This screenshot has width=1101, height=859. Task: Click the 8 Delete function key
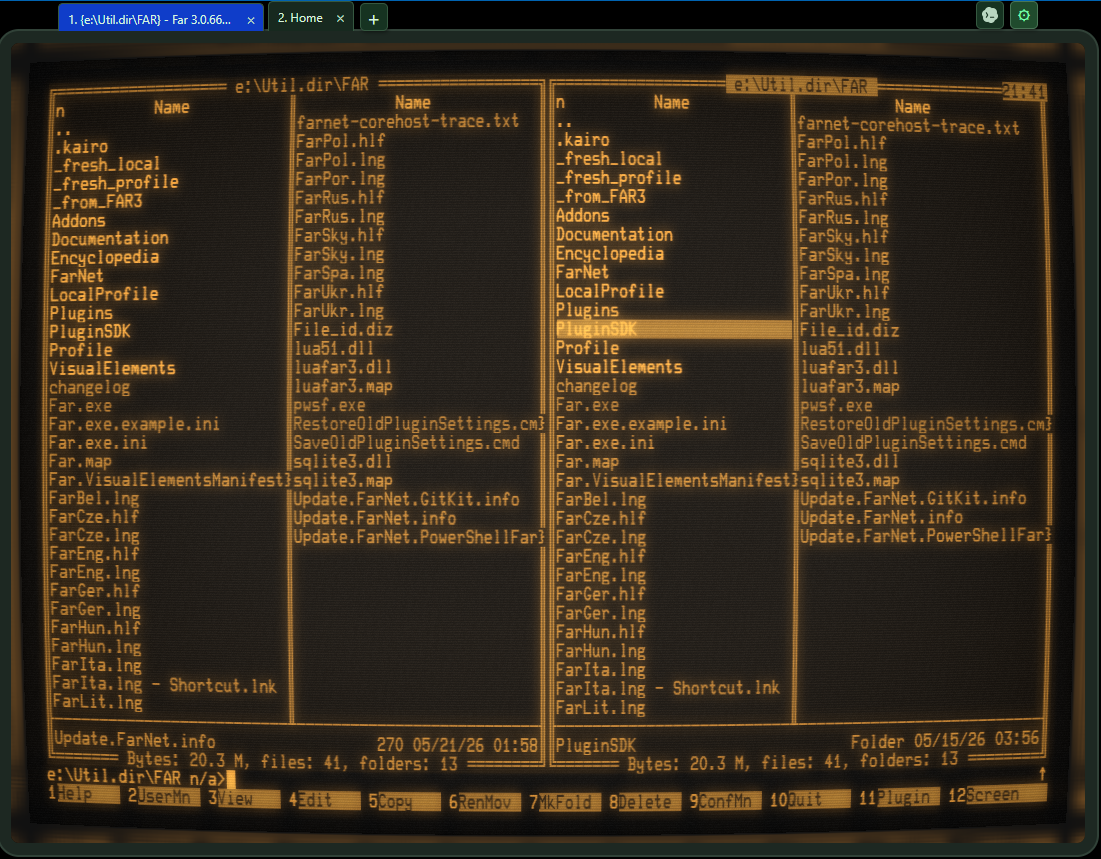(645, 801)
